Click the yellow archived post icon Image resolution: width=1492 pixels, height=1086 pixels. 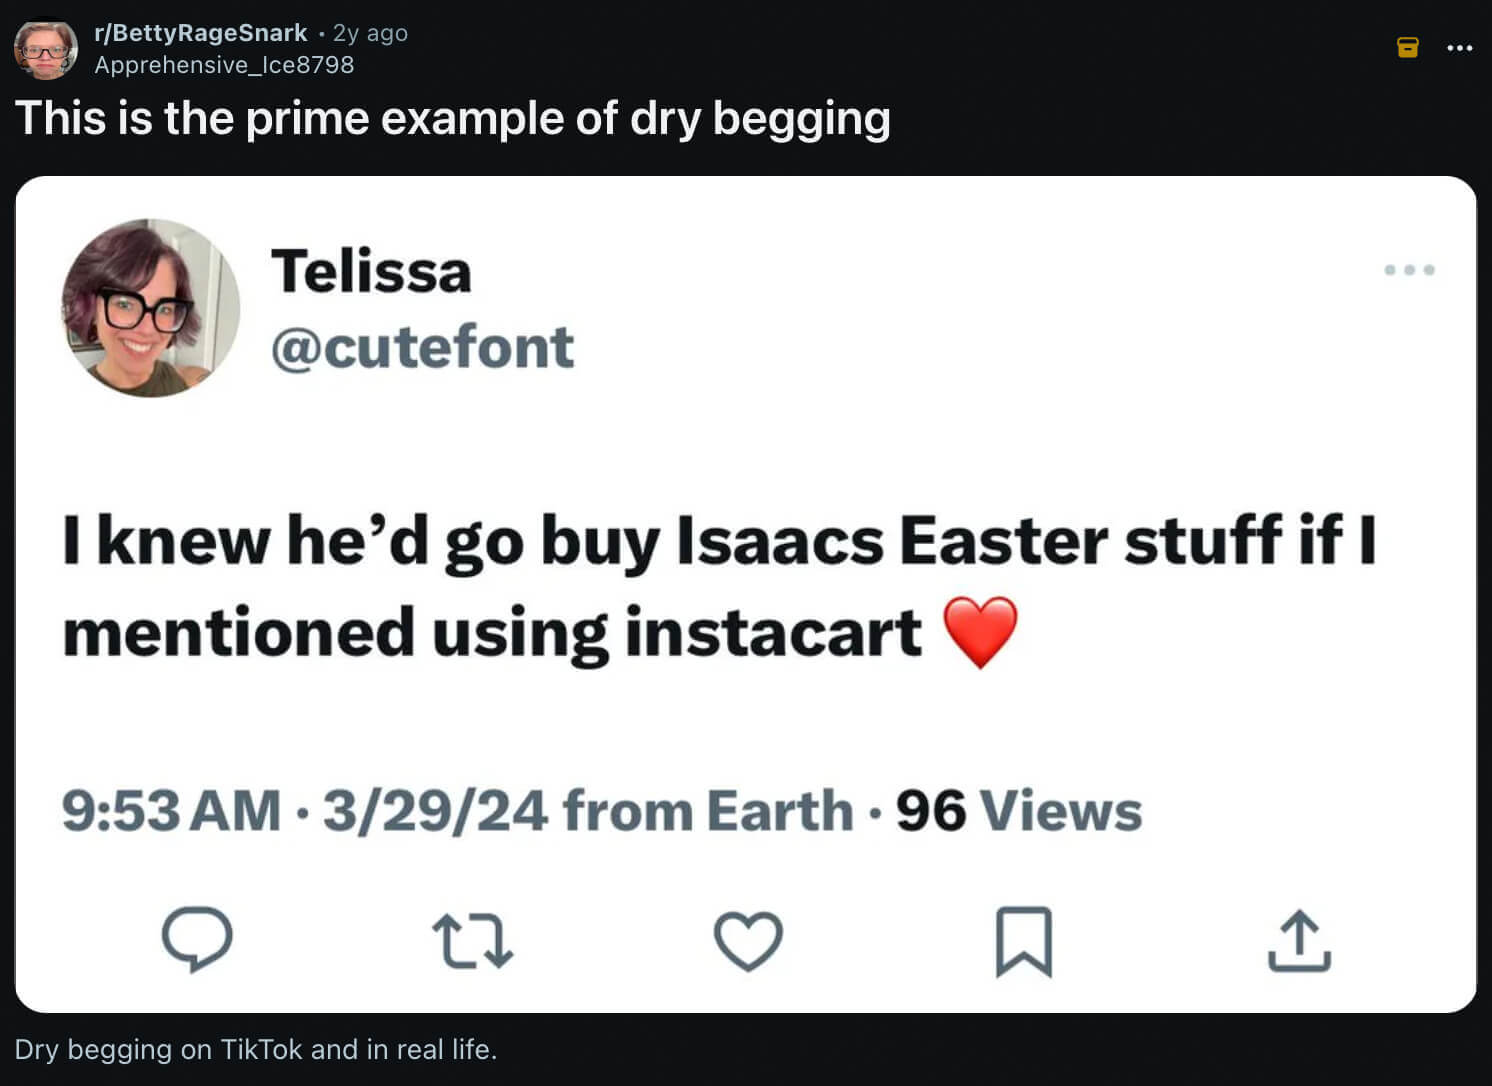1407,47
